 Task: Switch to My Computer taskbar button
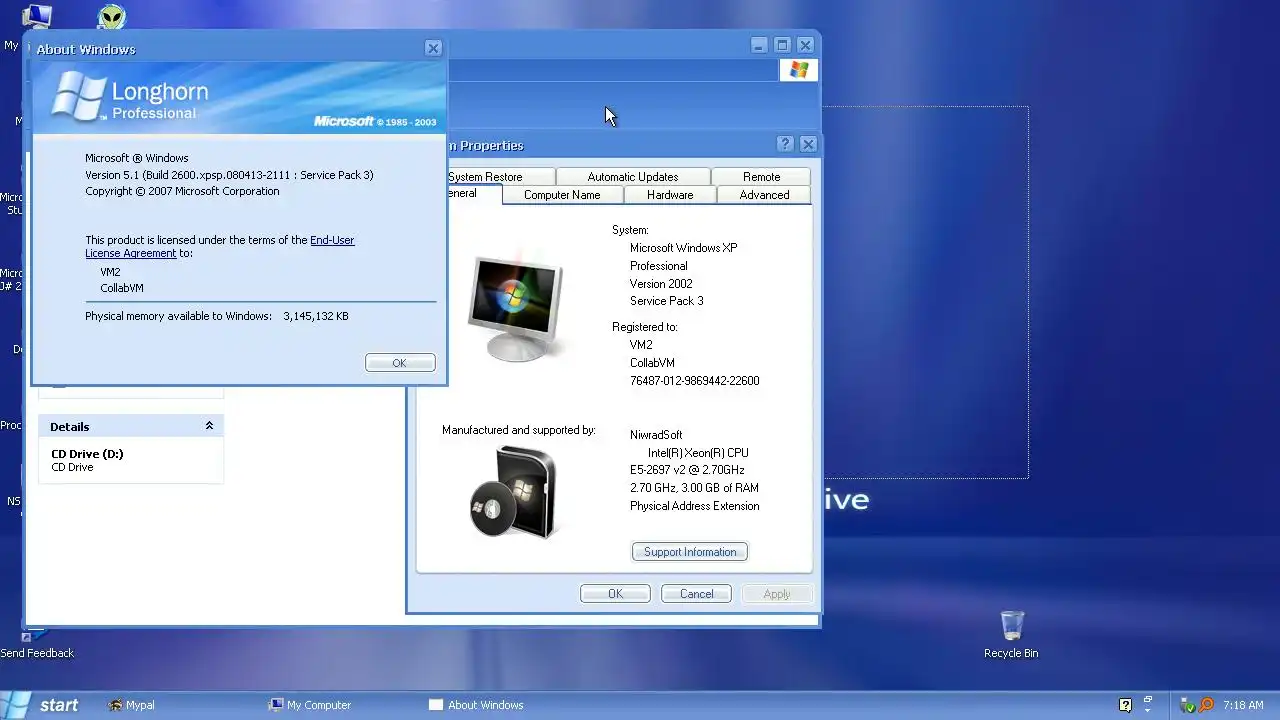click(311, 705)
